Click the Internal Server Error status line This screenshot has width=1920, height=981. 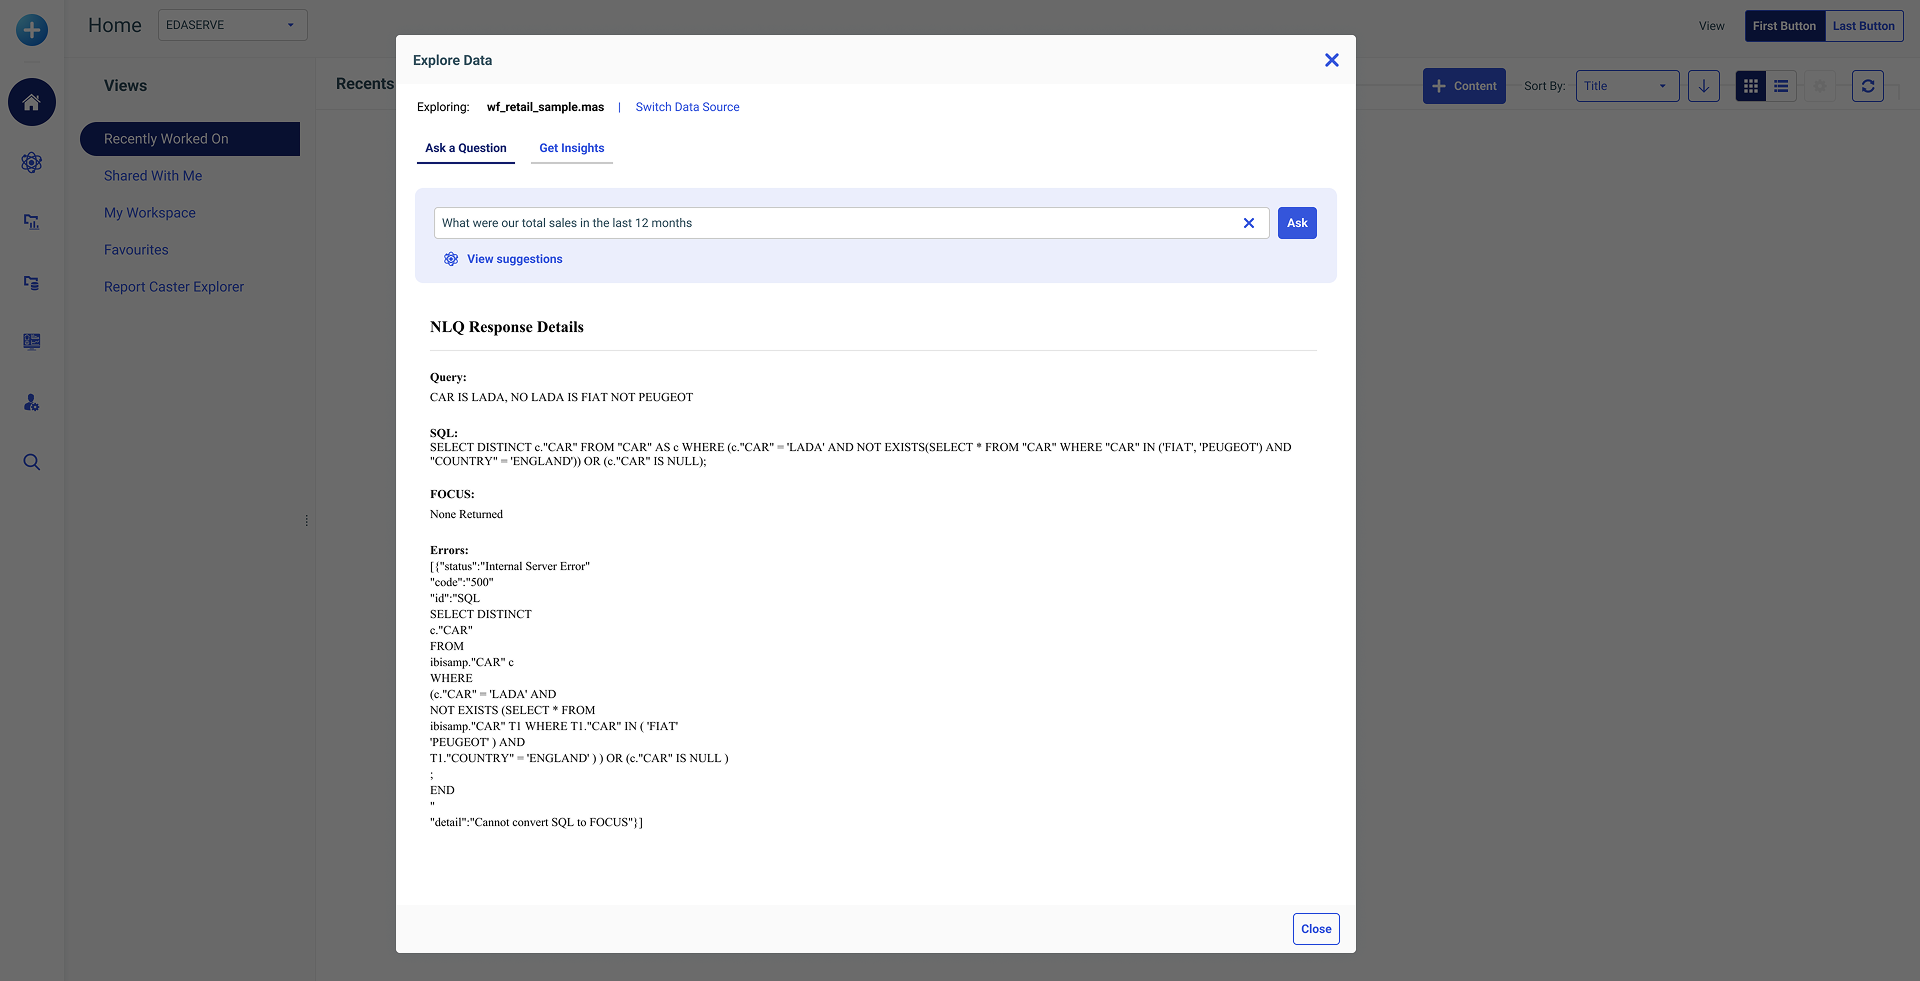[x=510, y=566]
